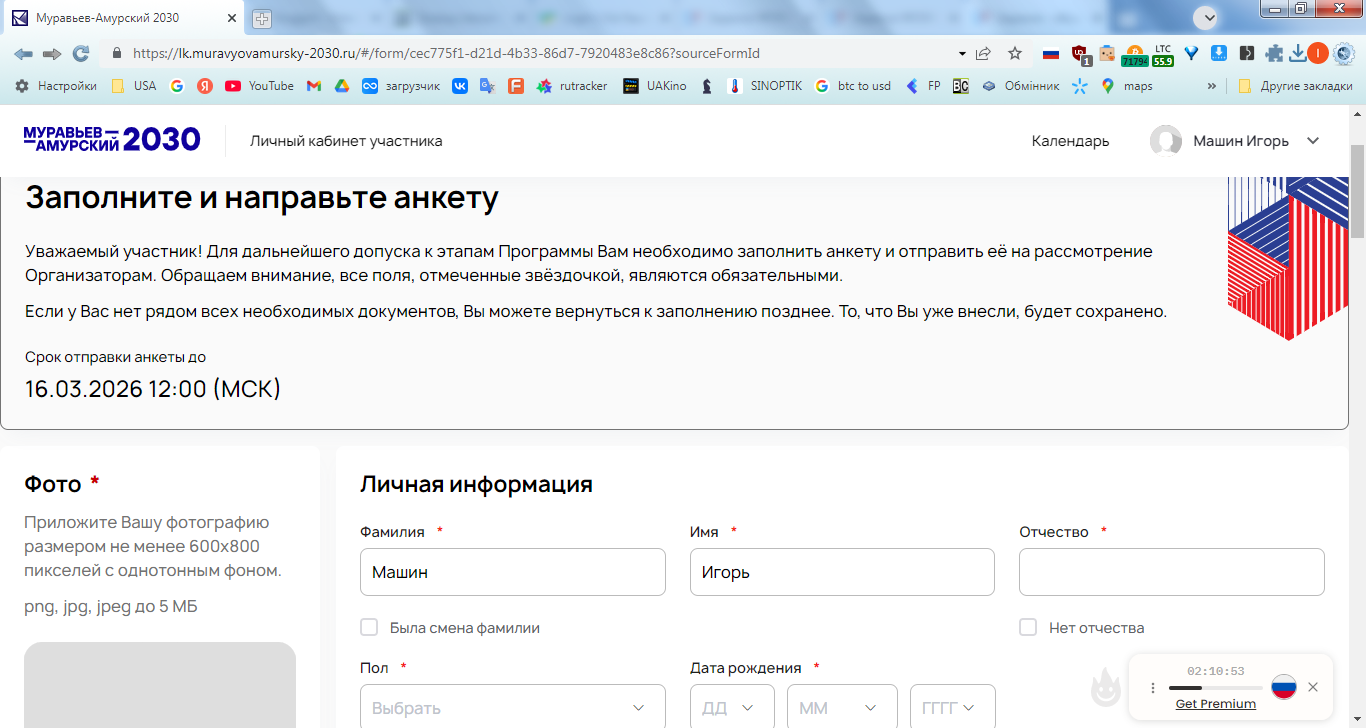Click the browser forward arrow
Screen dimensions: 1366x728
[x=52, y=53]
